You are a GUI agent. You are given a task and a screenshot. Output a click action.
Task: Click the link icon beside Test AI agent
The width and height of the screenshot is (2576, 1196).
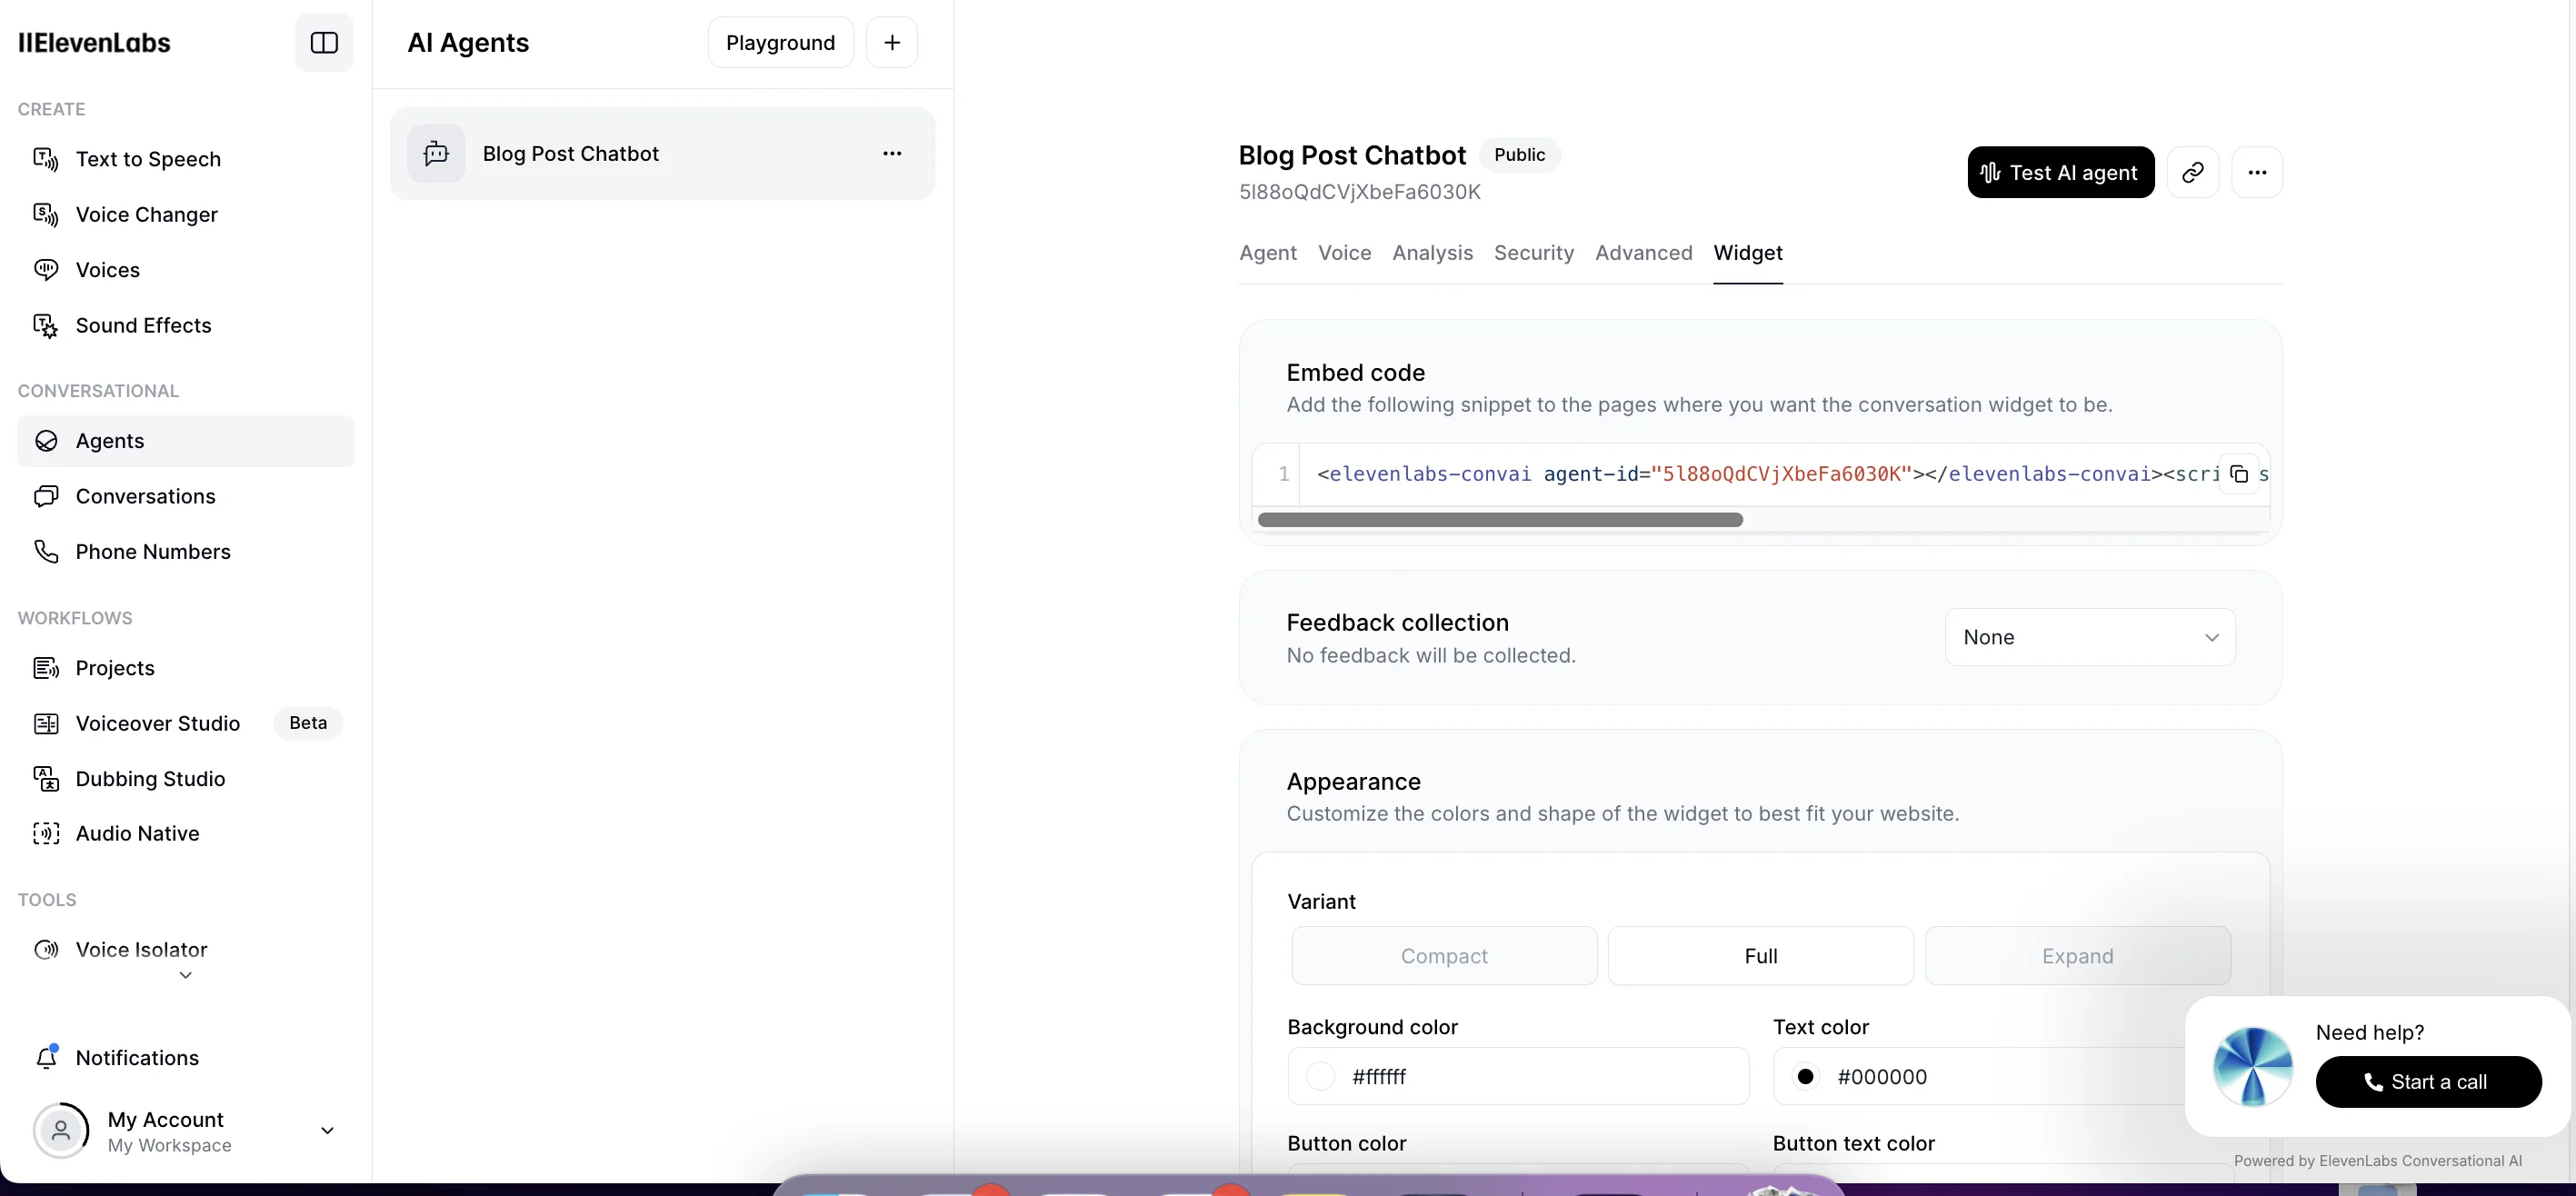coord(2192,172)
